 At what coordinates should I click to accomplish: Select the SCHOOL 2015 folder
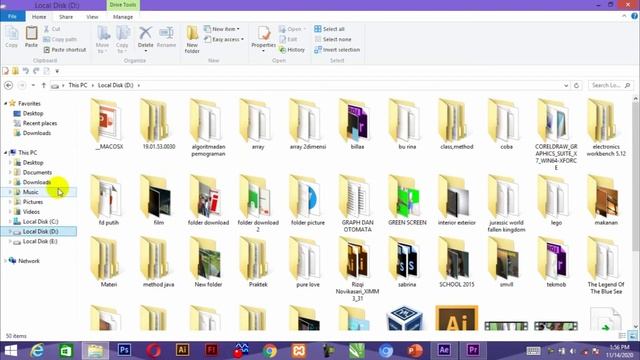click(x=457, y=262)
